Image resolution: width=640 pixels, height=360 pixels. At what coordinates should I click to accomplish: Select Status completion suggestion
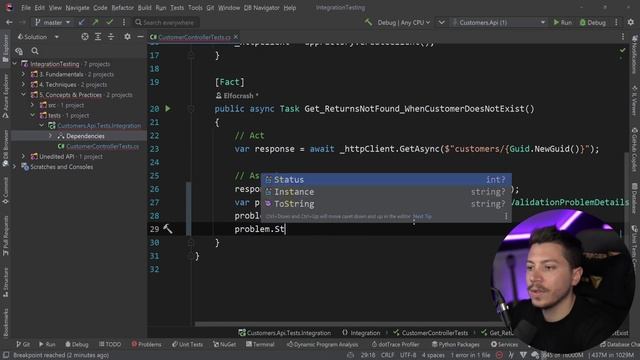click(x=386, y=180)
